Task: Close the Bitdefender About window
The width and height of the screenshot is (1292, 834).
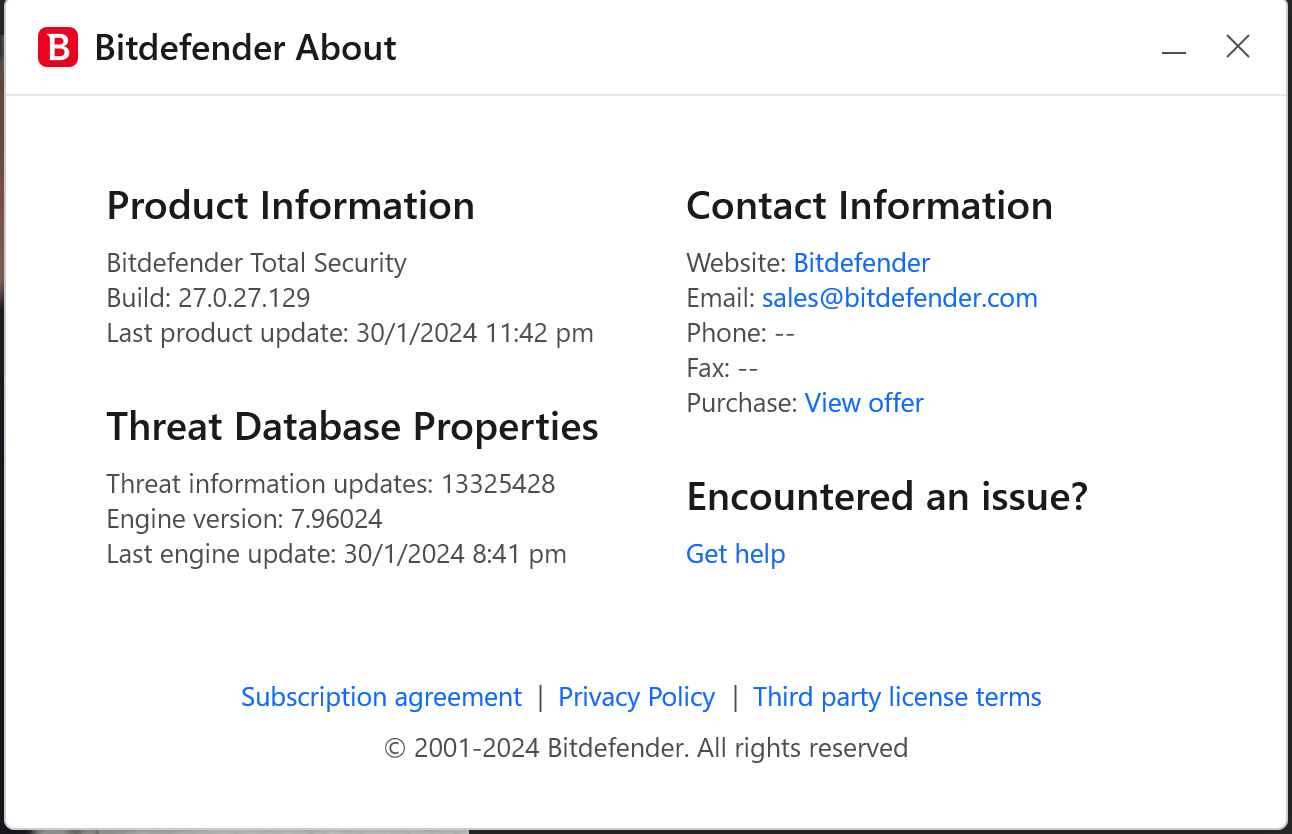Action: (1238, 46)
